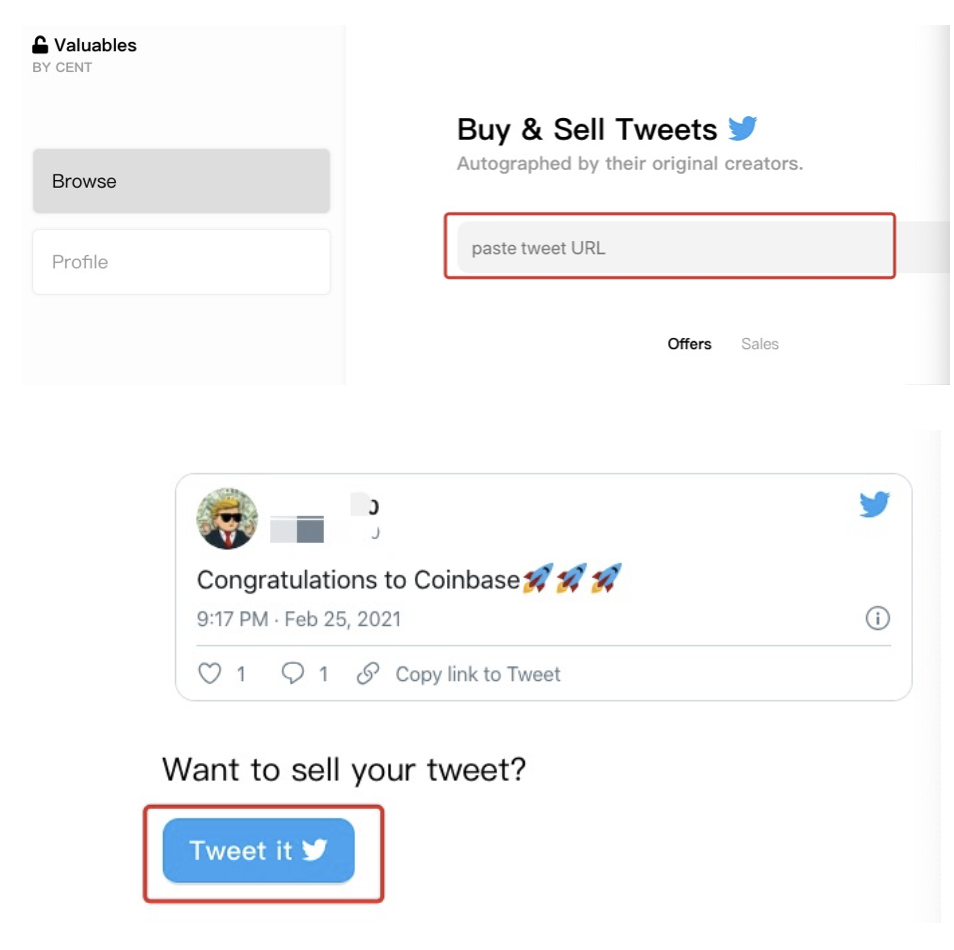Like the tweet with the heart icon
The width and height of the screenshot is (954, 950).
tap(210, 674)
